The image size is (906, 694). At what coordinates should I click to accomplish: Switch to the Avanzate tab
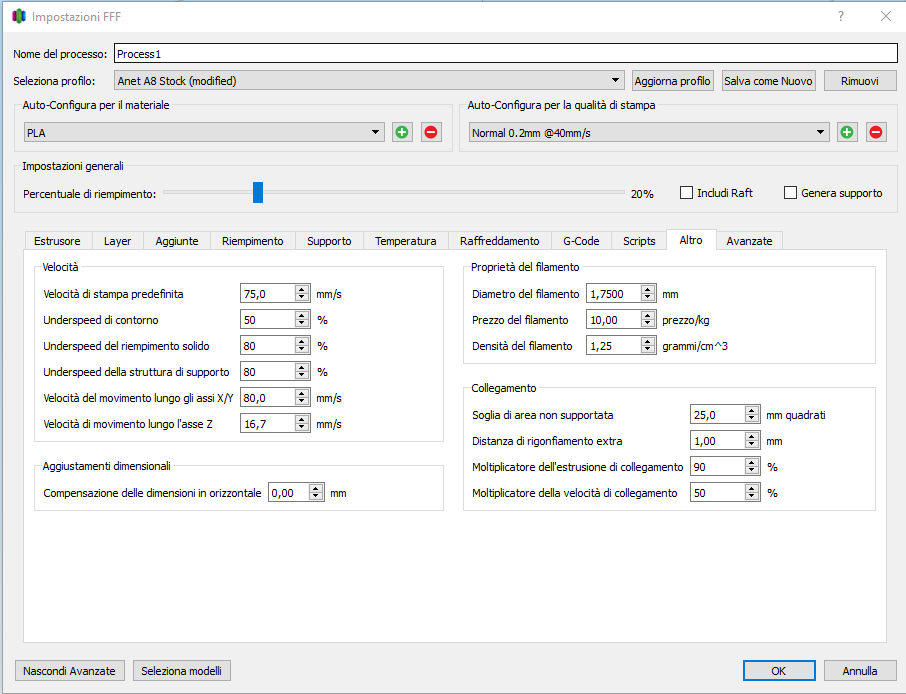tap(749, 241)
